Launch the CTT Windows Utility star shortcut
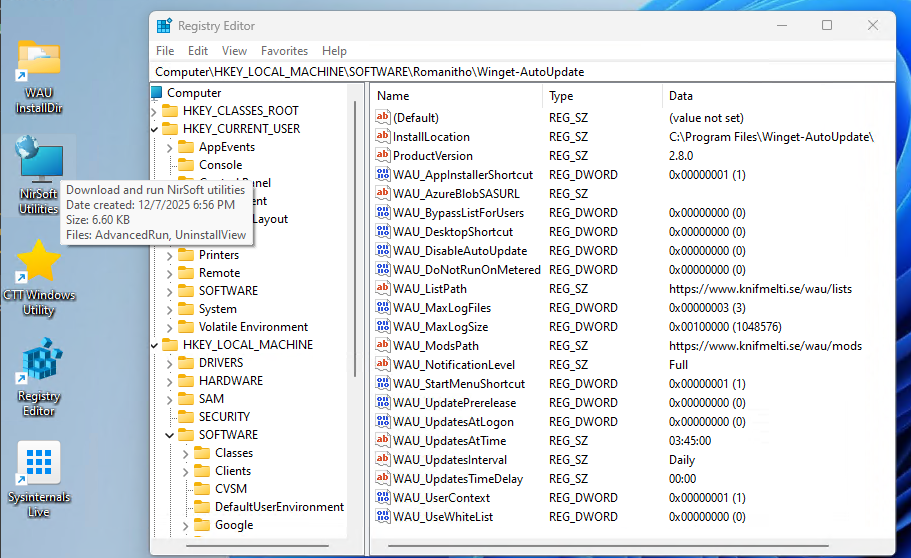The image size is (911, 558). (x=39, y=278)
